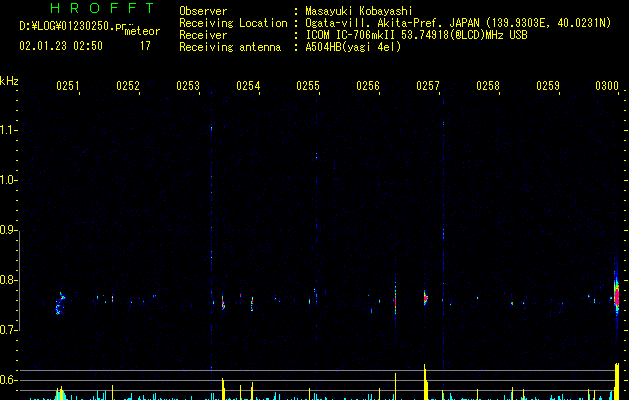
Task: Select the ICOM IC-706mkII receiver value
Action: (416, 35)
